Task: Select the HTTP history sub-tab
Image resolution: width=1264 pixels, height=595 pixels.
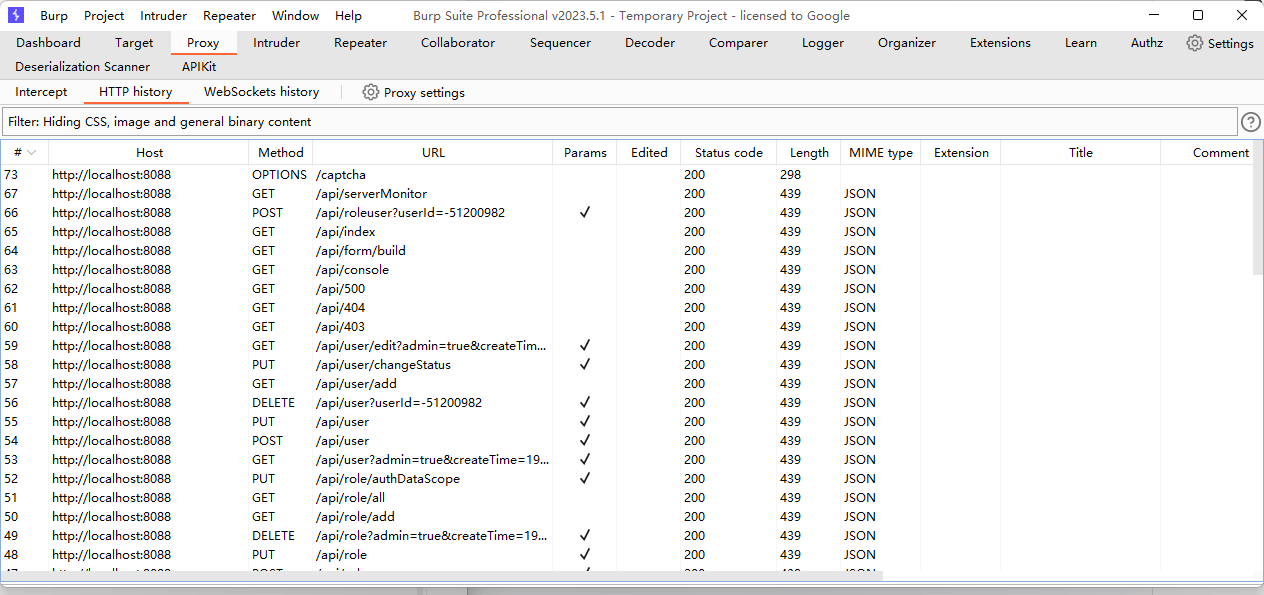Action: click(135, 92)
